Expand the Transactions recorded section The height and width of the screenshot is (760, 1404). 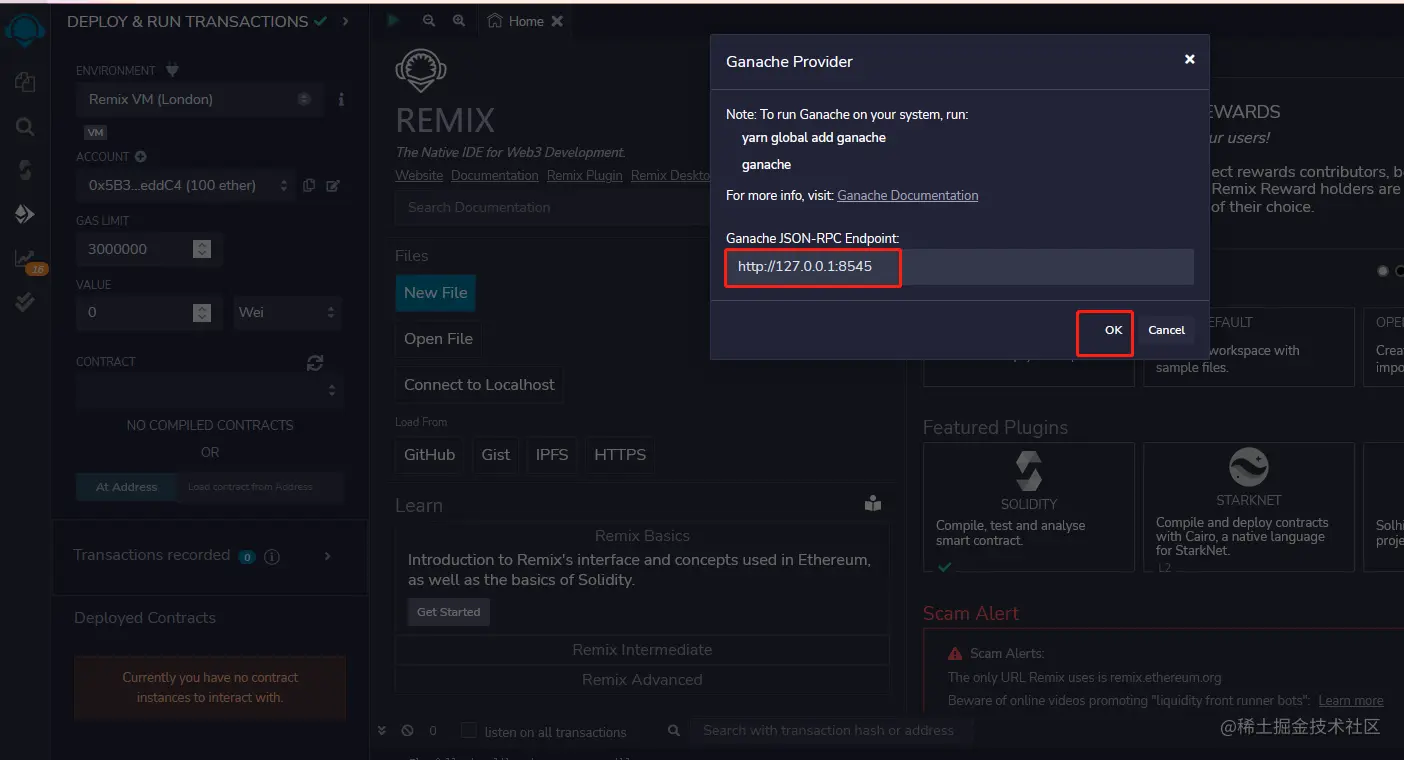click(327, 556)
